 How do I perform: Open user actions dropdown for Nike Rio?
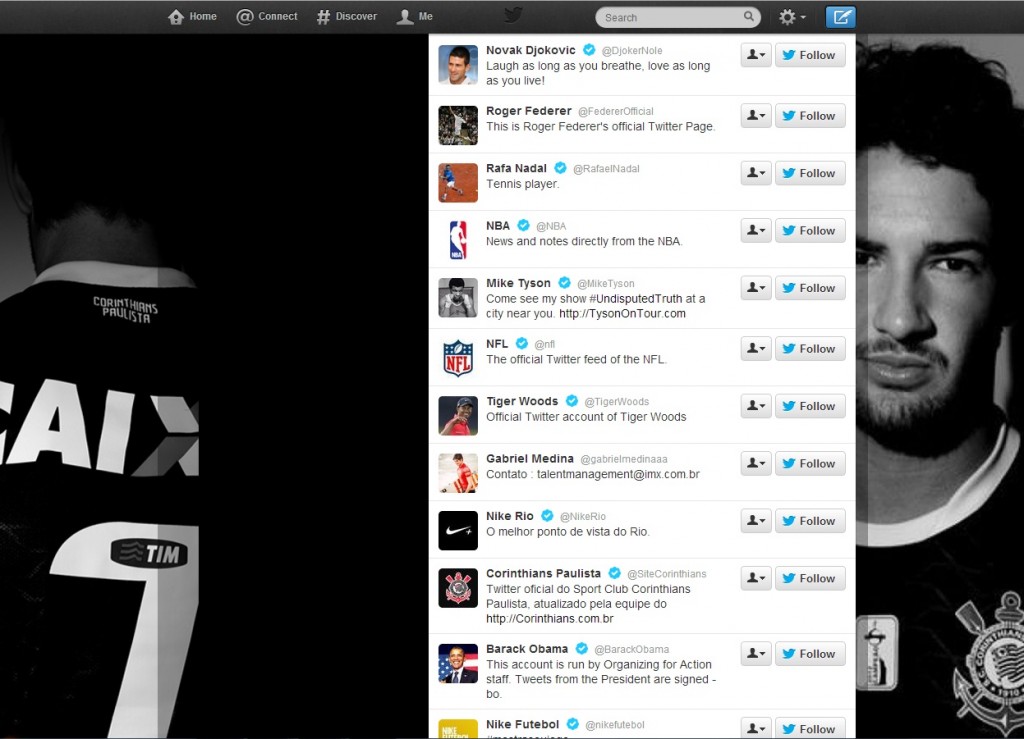(x=756, y=522)
